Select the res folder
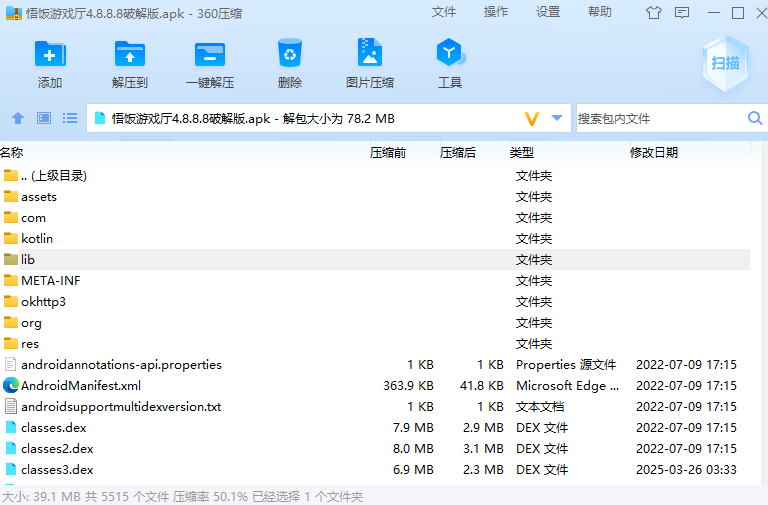 [x=375, y=344]
